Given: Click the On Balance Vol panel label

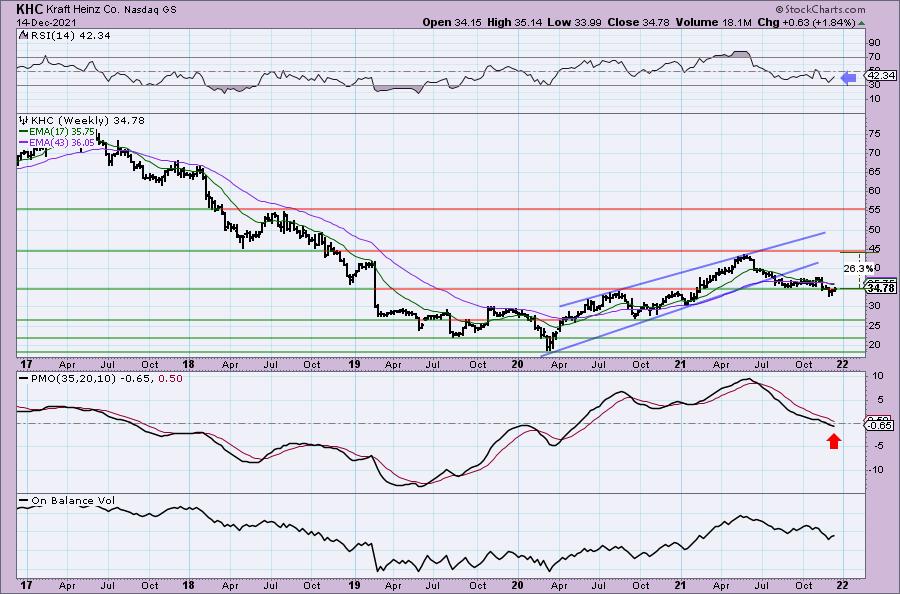Looking at the screenshot, I should click(x=65, y=501).
